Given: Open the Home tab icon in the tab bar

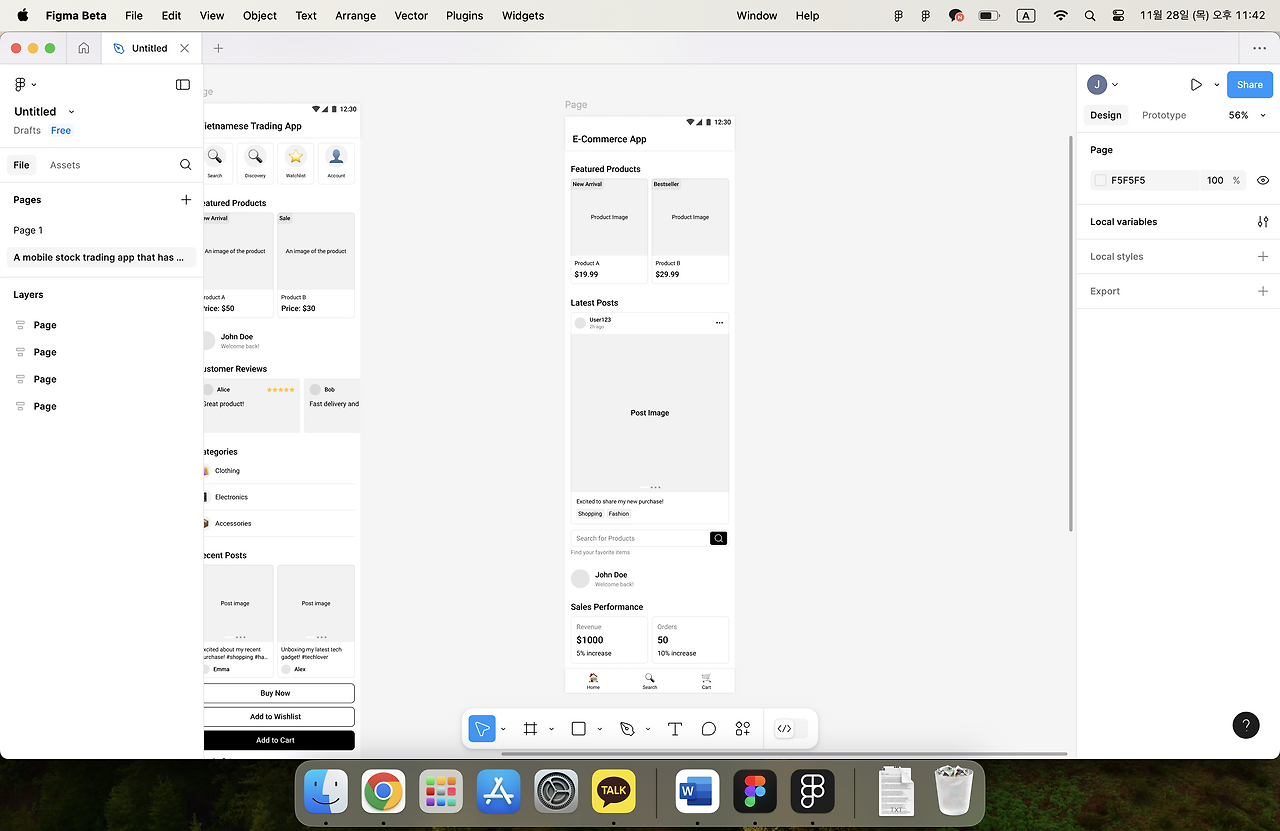Looking at the screenshot, I should pos(84,48).
